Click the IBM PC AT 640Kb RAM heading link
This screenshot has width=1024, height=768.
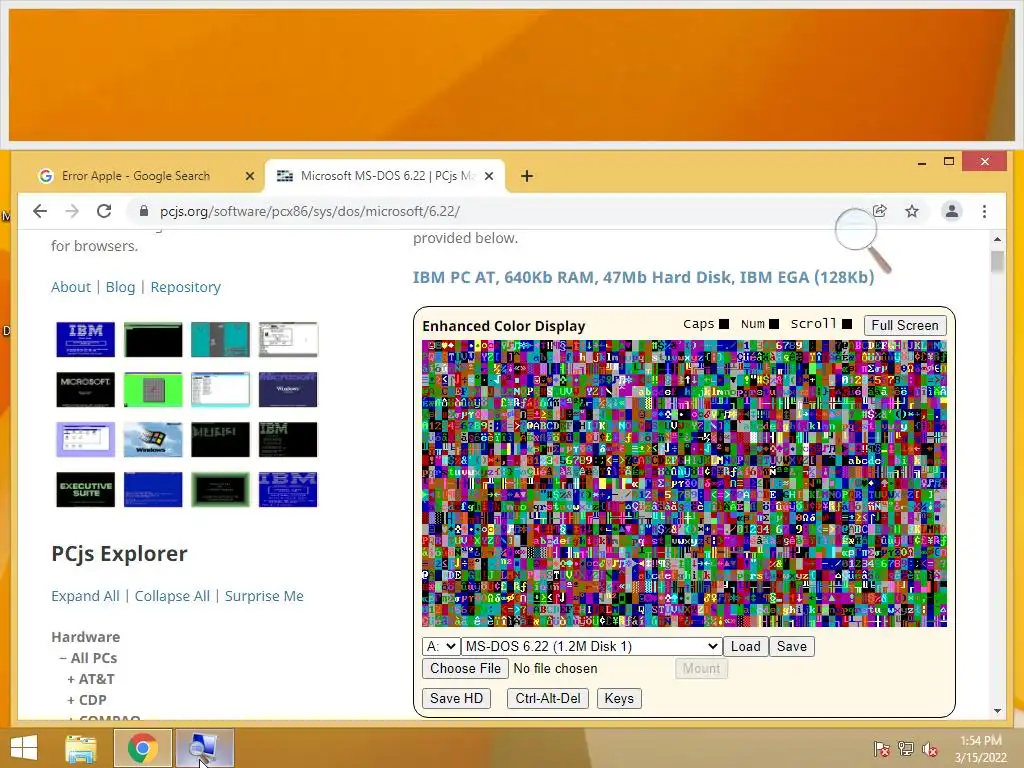[x=643, y=278]
